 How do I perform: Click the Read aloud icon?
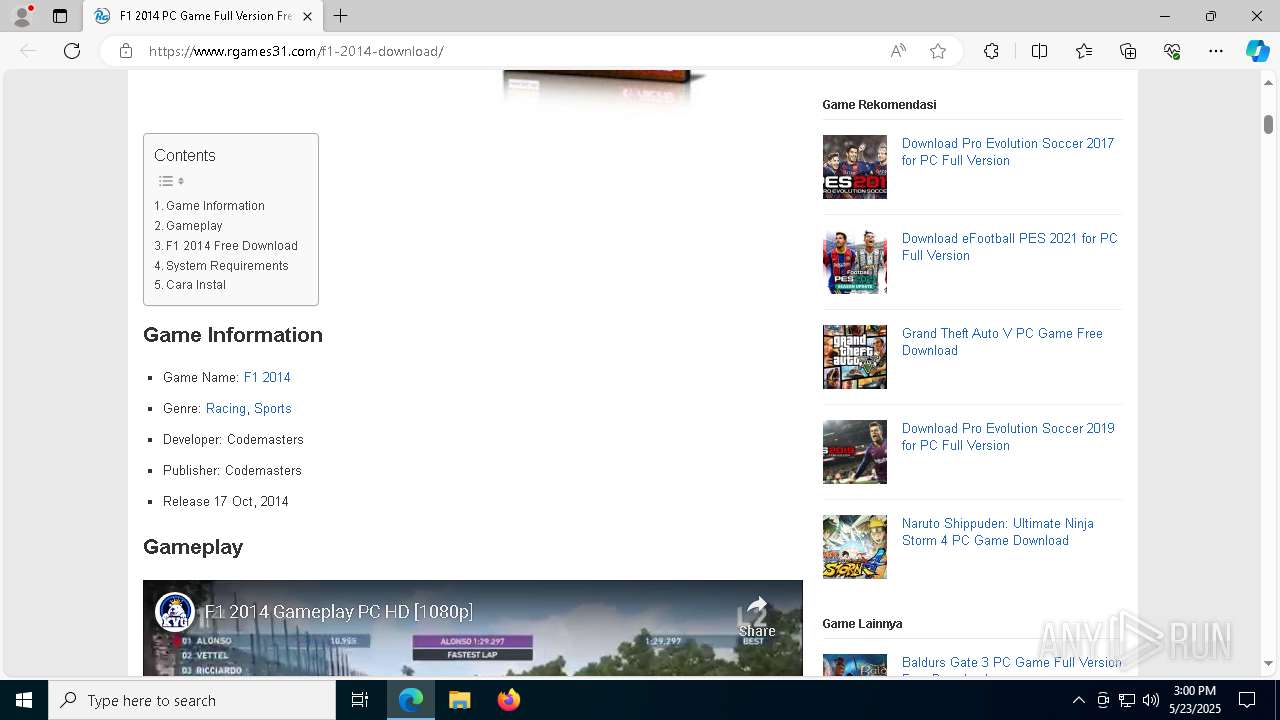click(x=898, y=51)
